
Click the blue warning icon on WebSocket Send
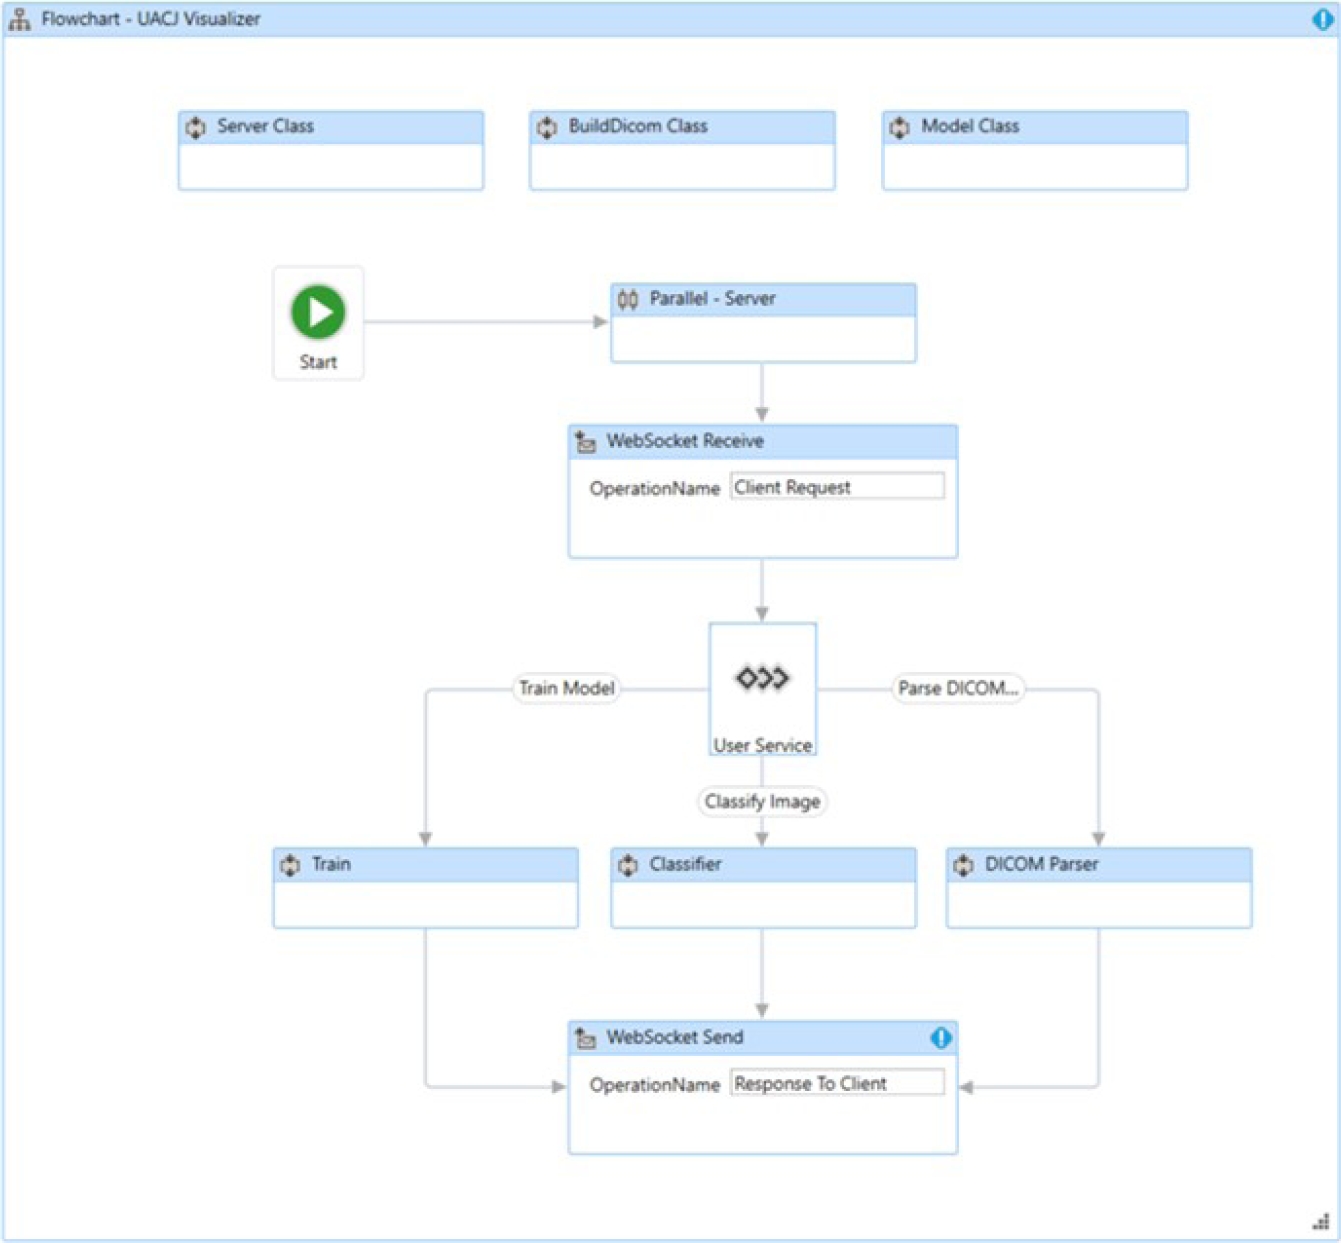coord(940,1038)
